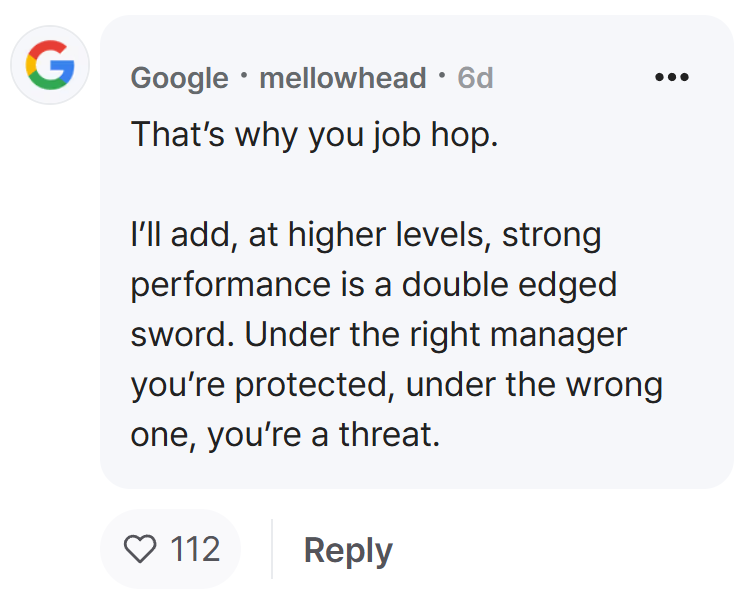755x600 pixels.
Task: Open the Google company page link
Action: click(180, 78)
